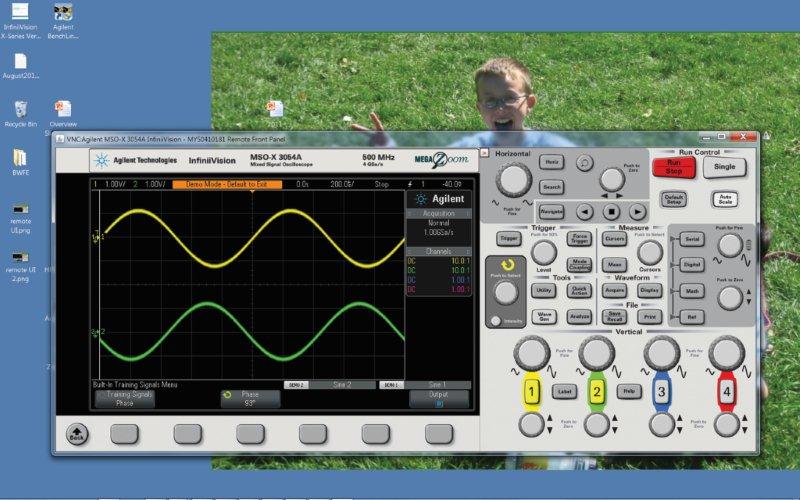
Task: Toggle the Digital channels button
Action: pyautogui.click(x=692, y=265)
